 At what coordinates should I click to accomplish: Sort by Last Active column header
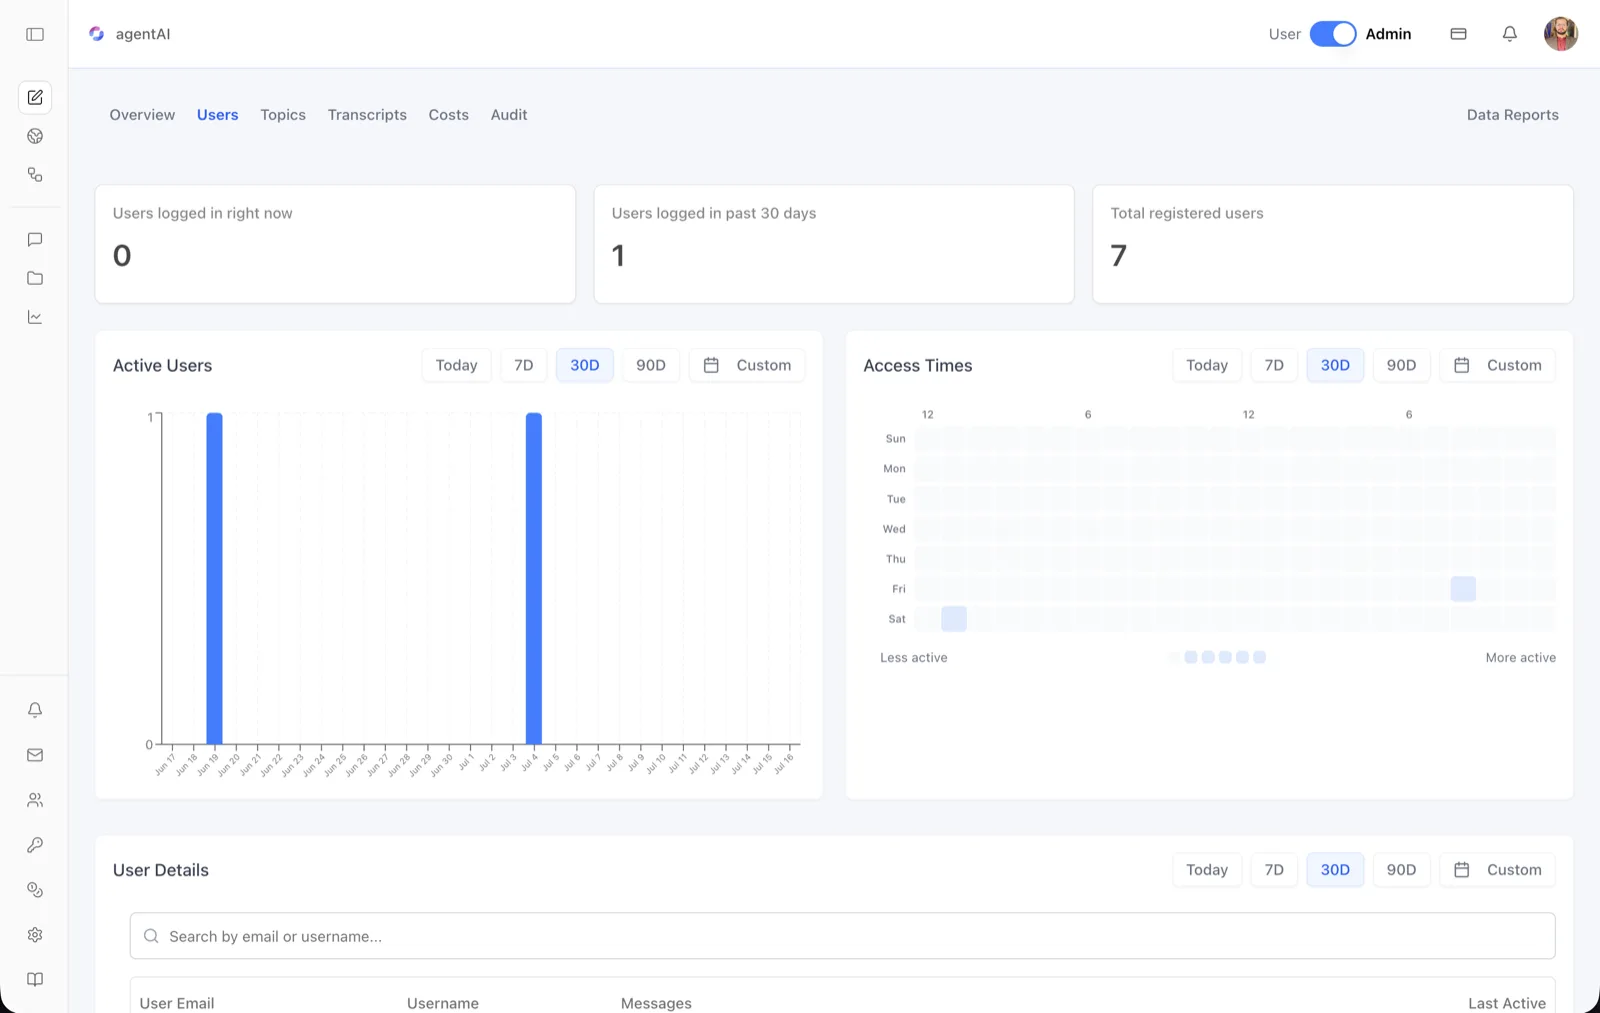tap(1507, 1003)
